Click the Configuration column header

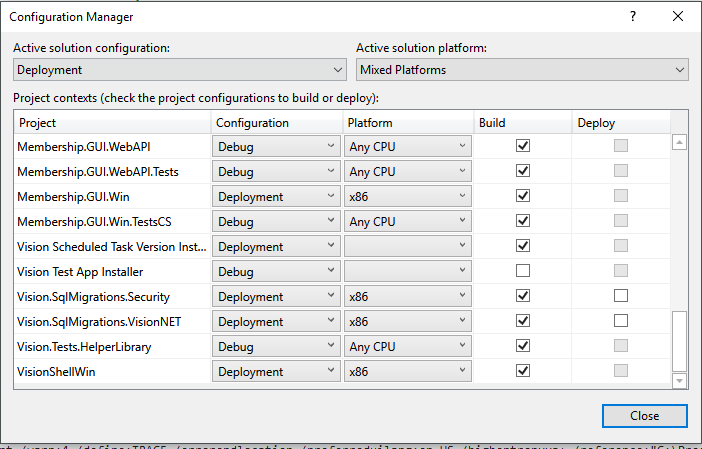276,123
